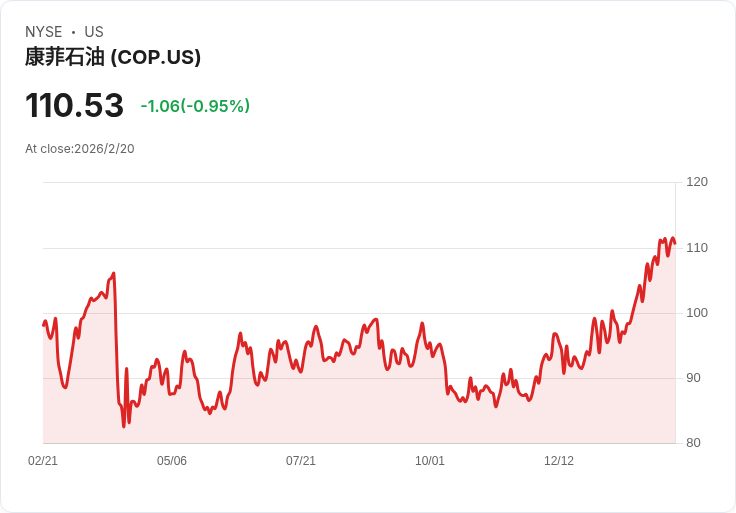Click the lowest trough of the price line
The image size is (736, 513).
124,426
